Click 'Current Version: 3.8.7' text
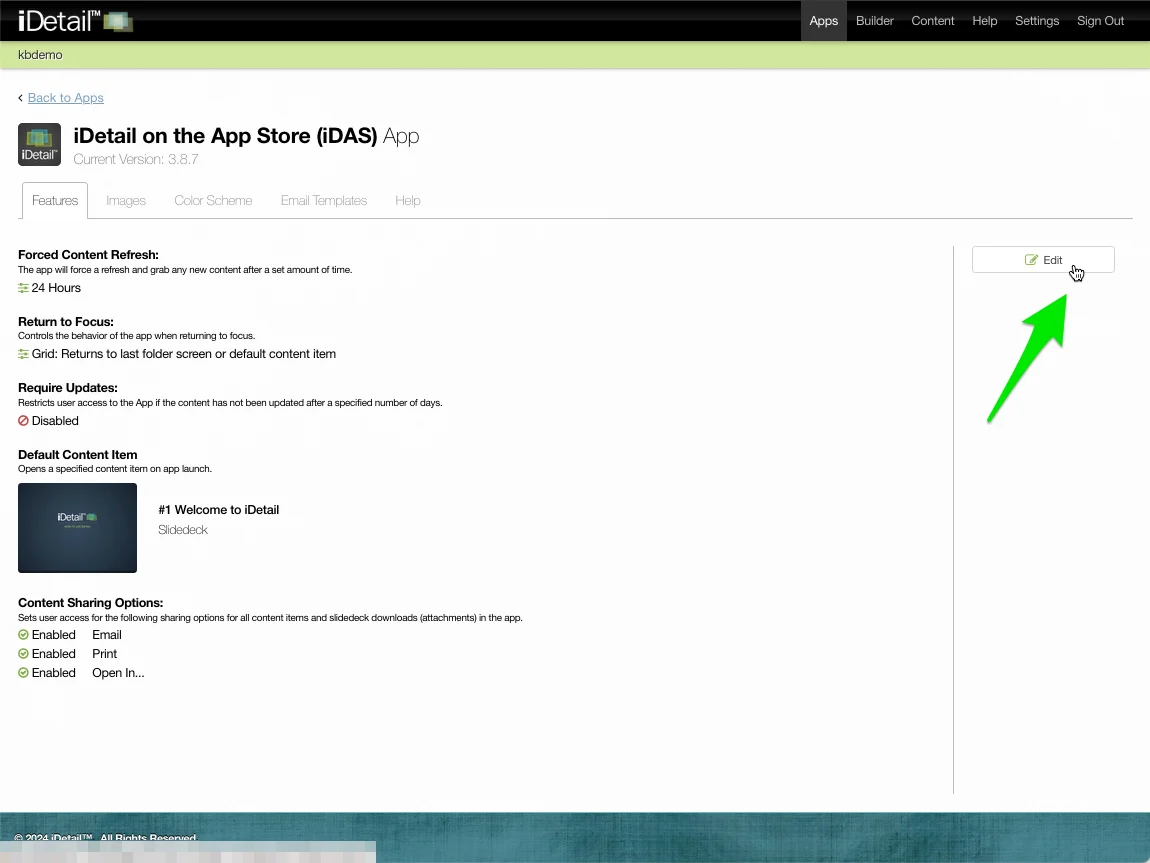 pos(136,159)
